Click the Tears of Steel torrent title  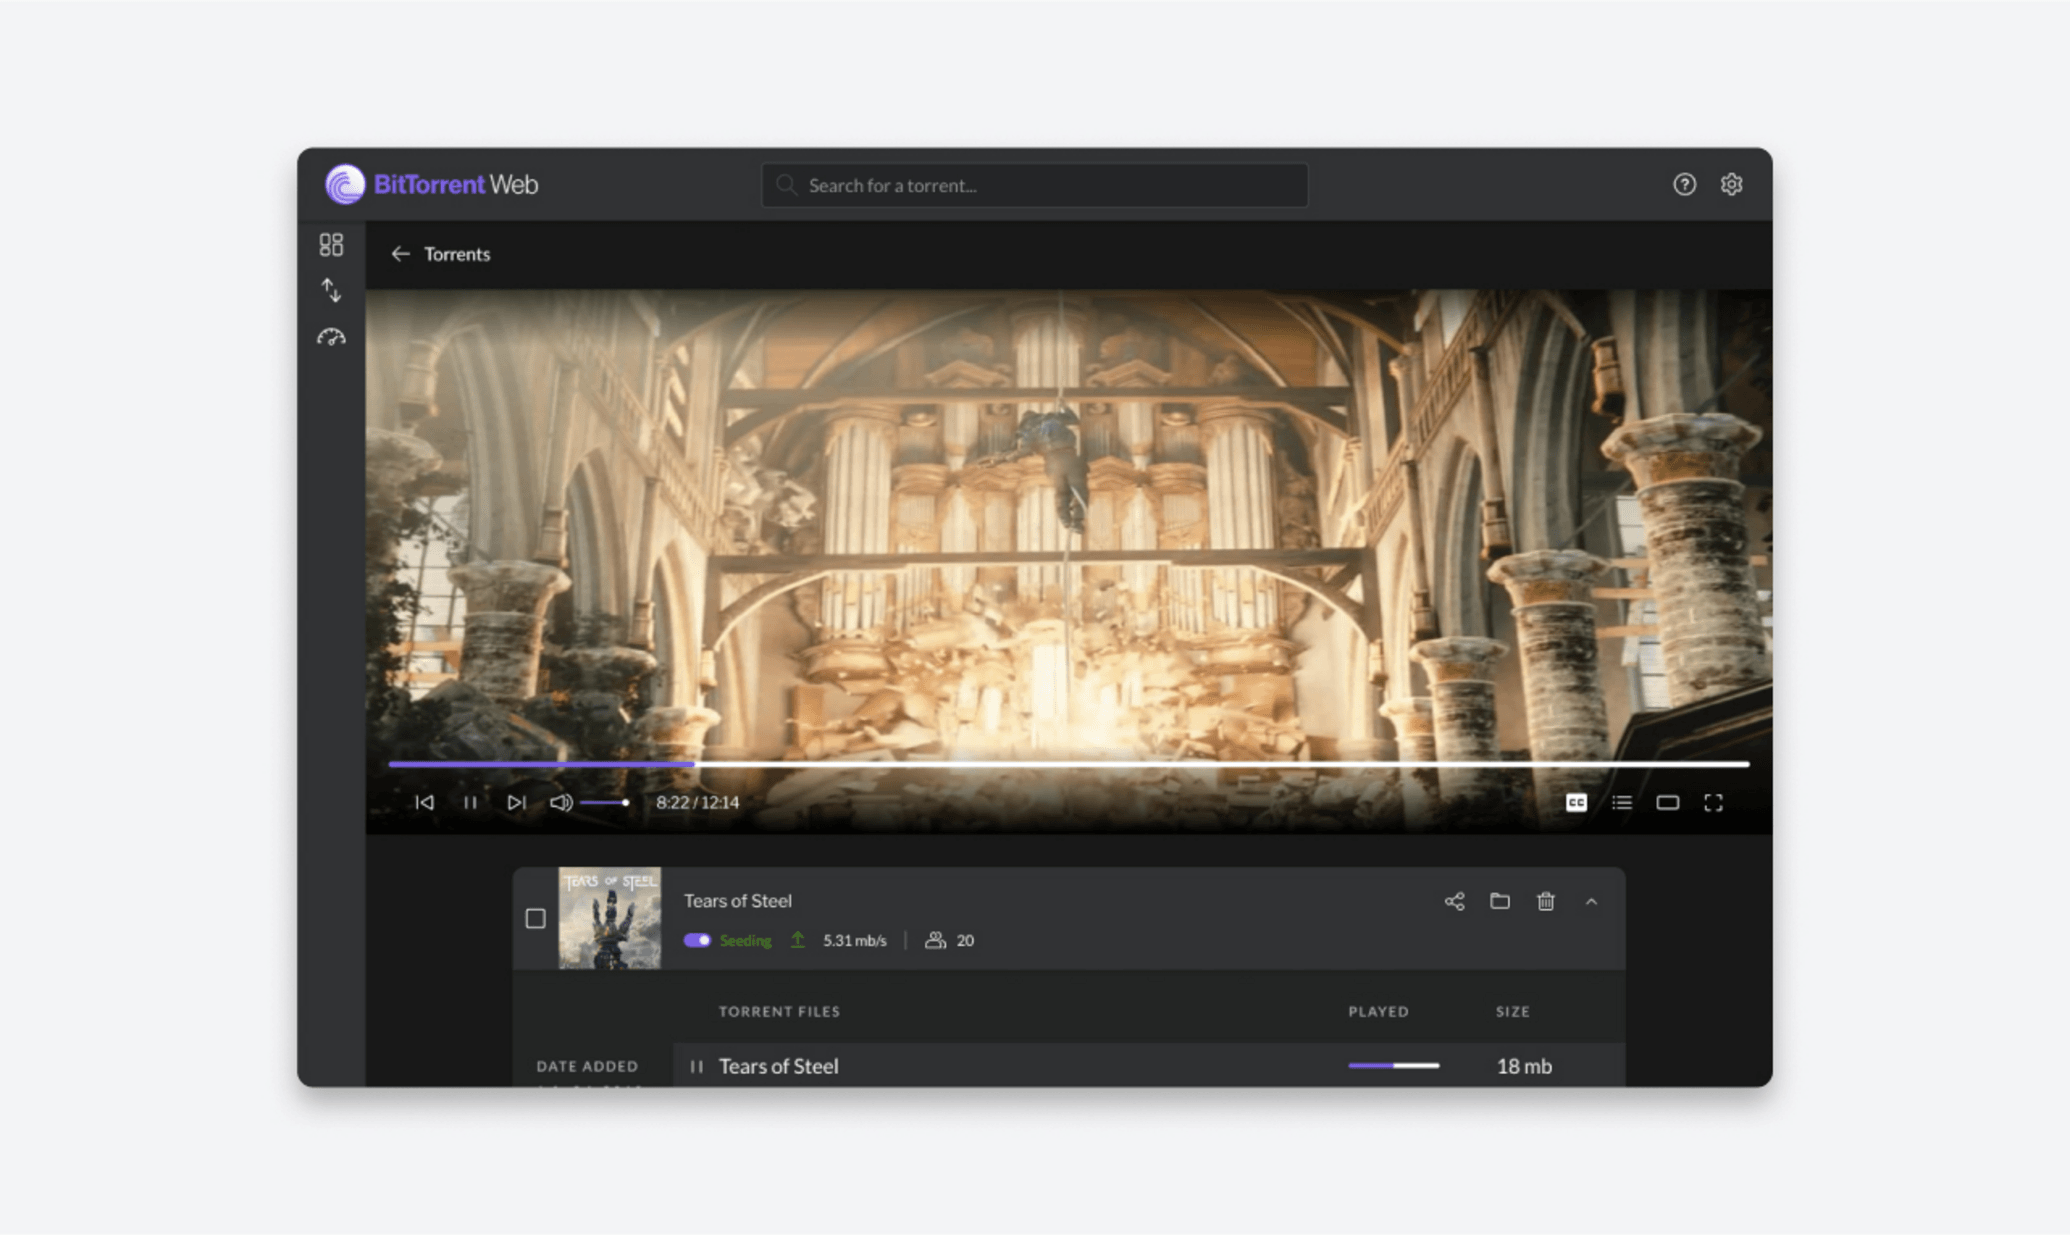click(738, 900)
